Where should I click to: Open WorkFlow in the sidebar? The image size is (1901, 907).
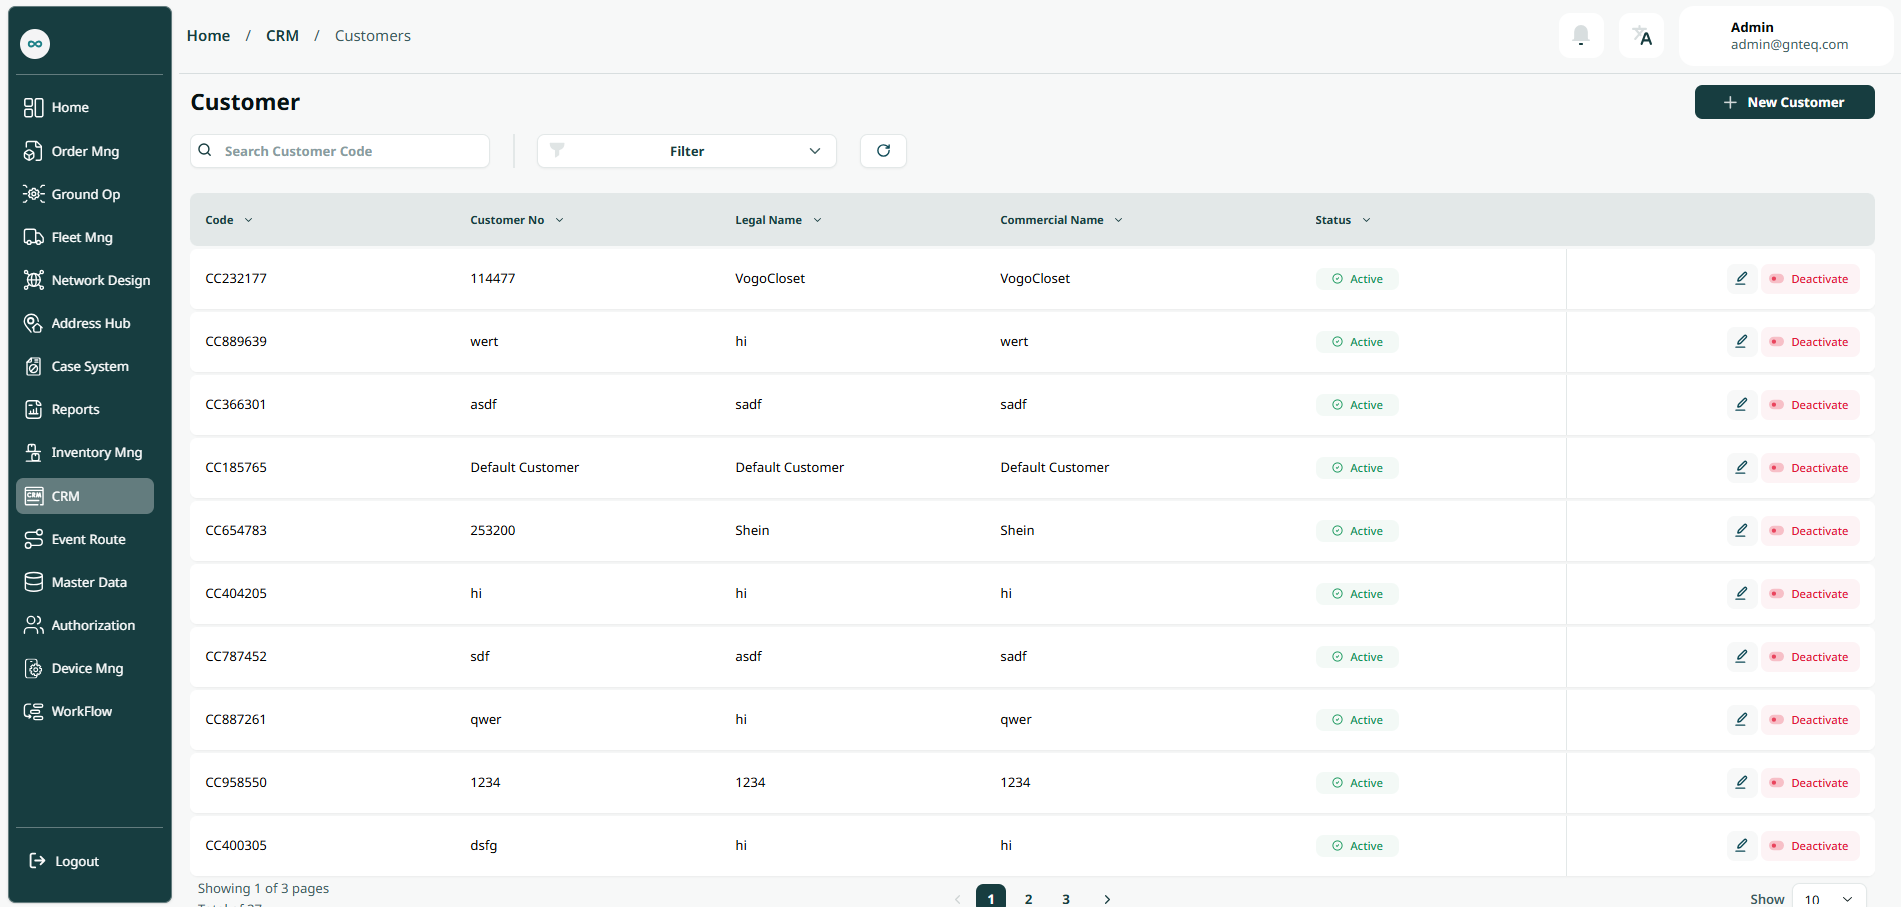click(85, 711)
